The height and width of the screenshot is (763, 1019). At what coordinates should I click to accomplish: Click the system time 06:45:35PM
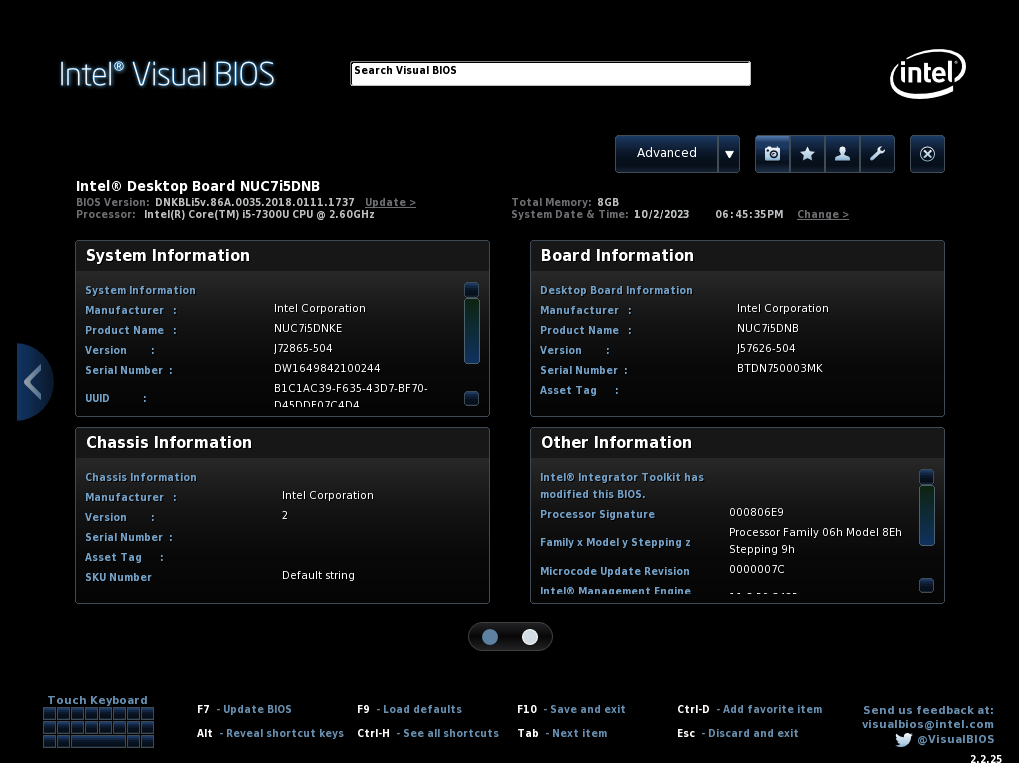tap(749, 214)
